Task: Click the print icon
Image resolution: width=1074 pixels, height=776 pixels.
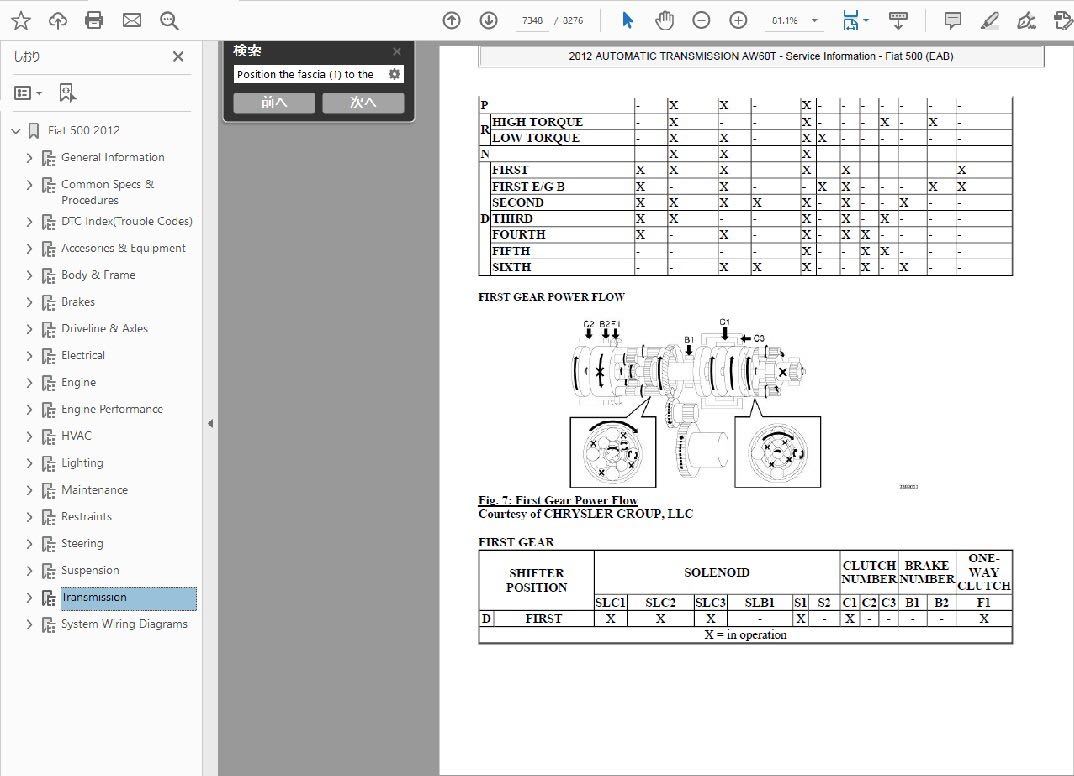Action: point(94,20)
